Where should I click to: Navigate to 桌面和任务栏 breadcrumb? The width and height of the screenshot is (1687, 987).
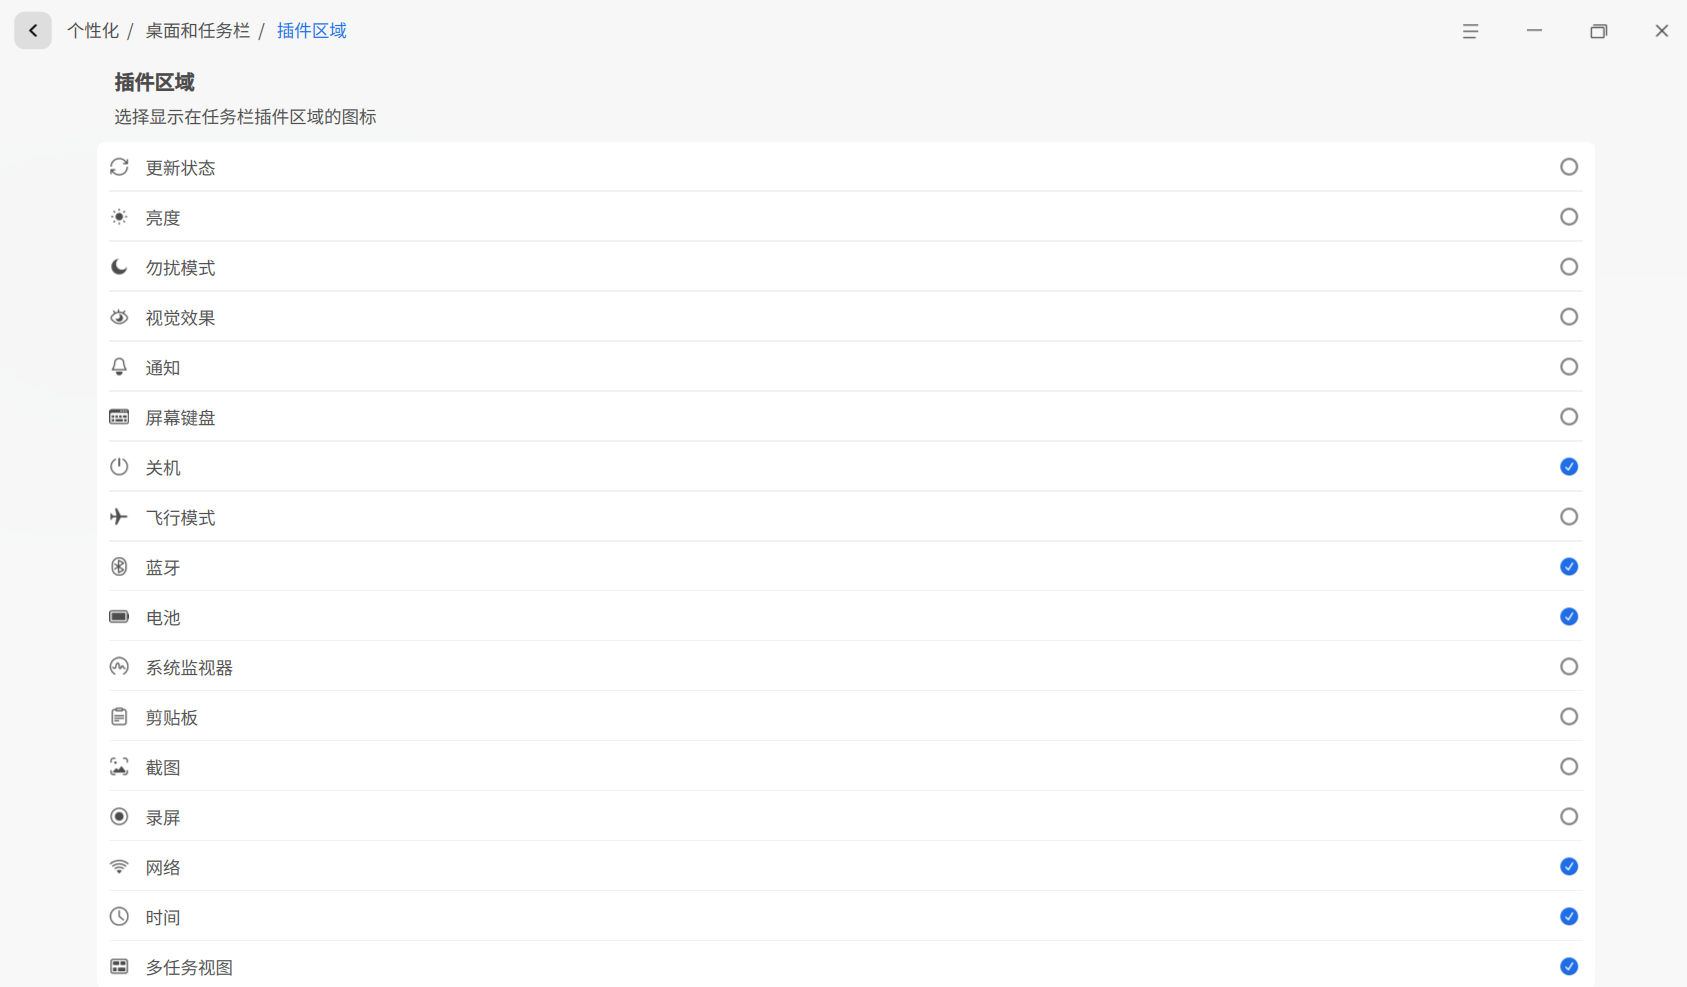pos(198,31)
